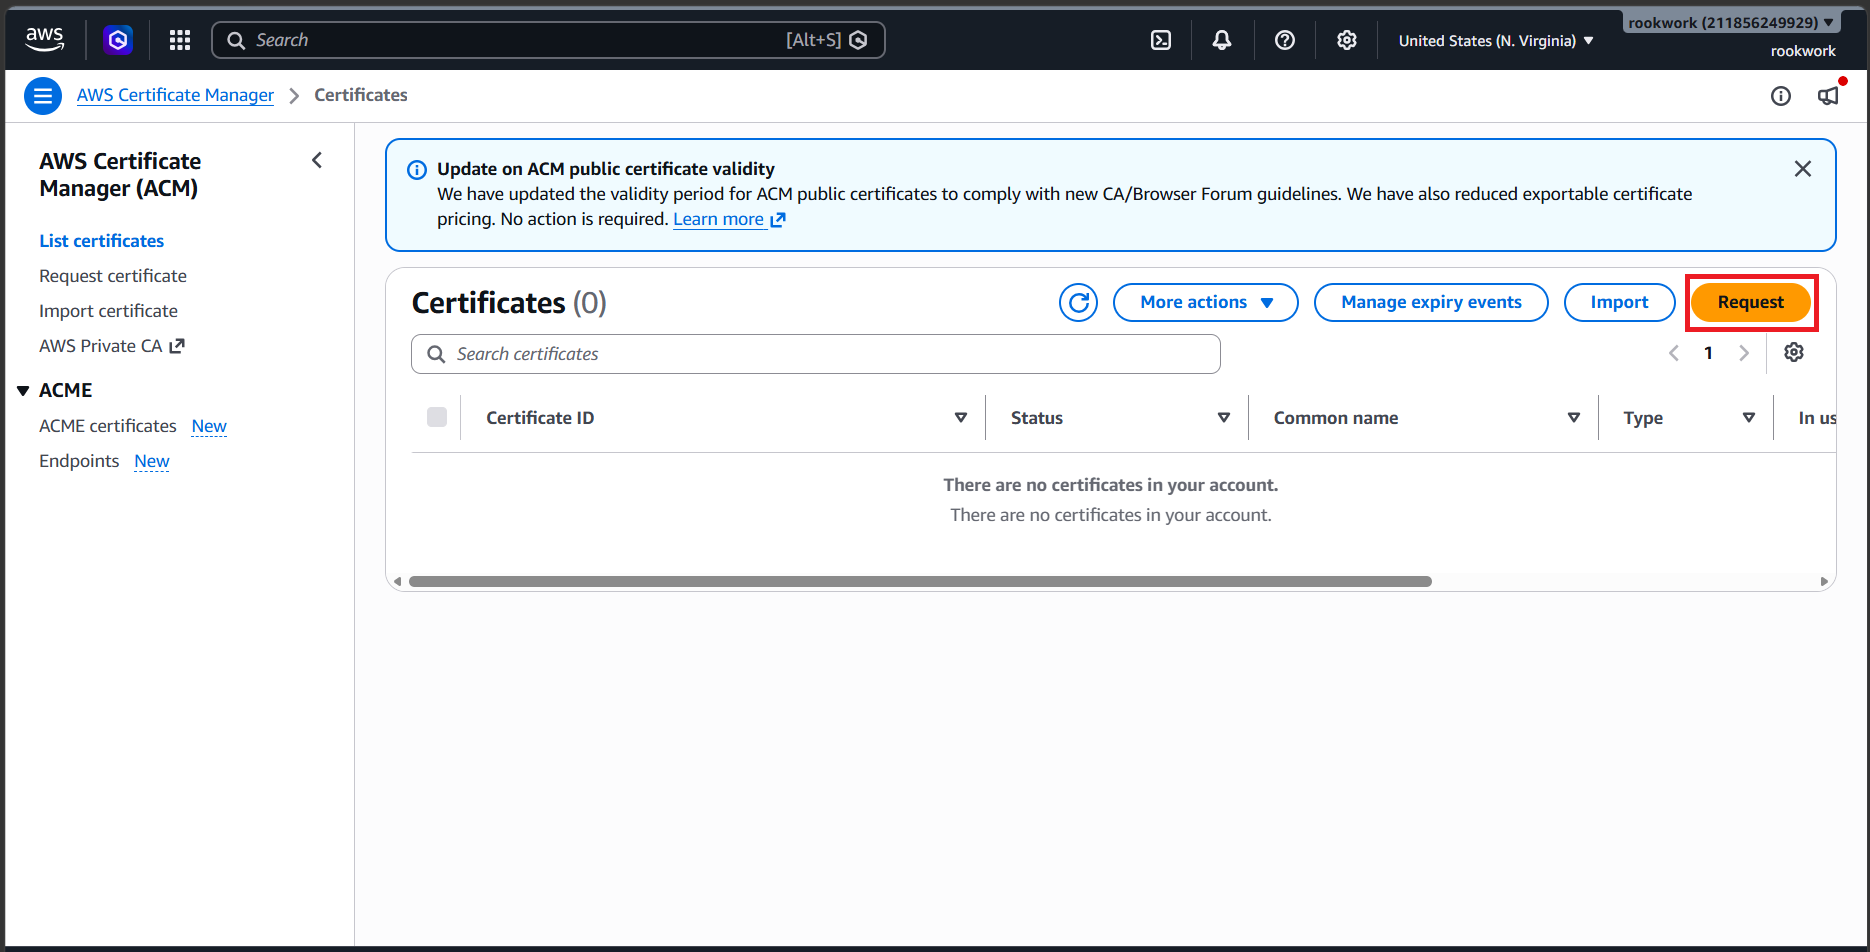
Task: Open Request certificate in sidebar
Action: (x=113, y=276)
